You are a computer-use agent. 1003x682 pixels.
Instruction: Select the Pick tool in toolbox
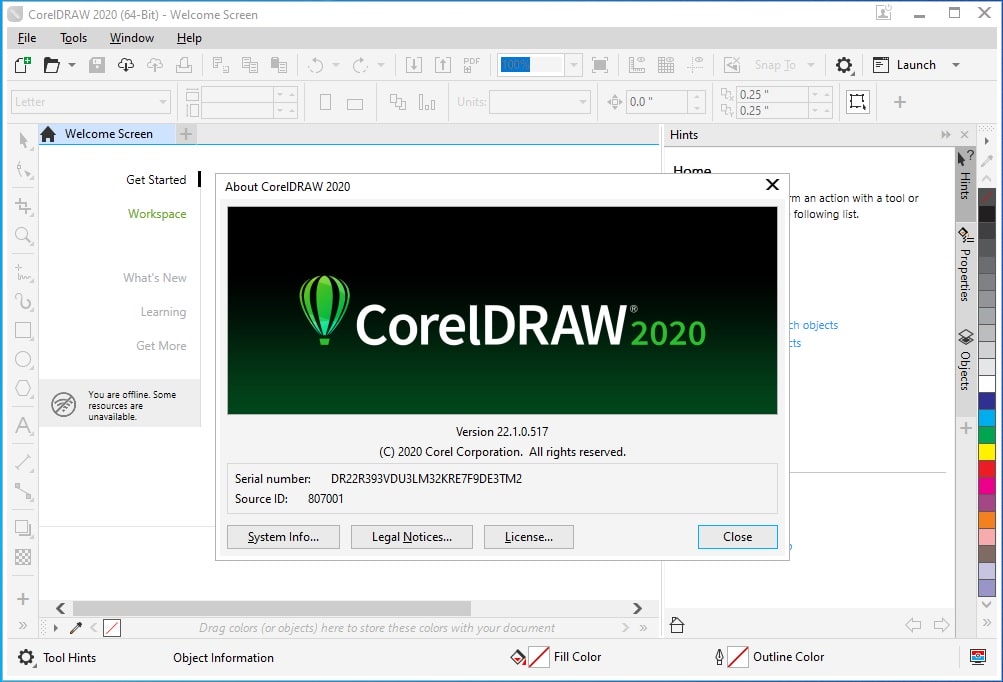pos(24,140)
